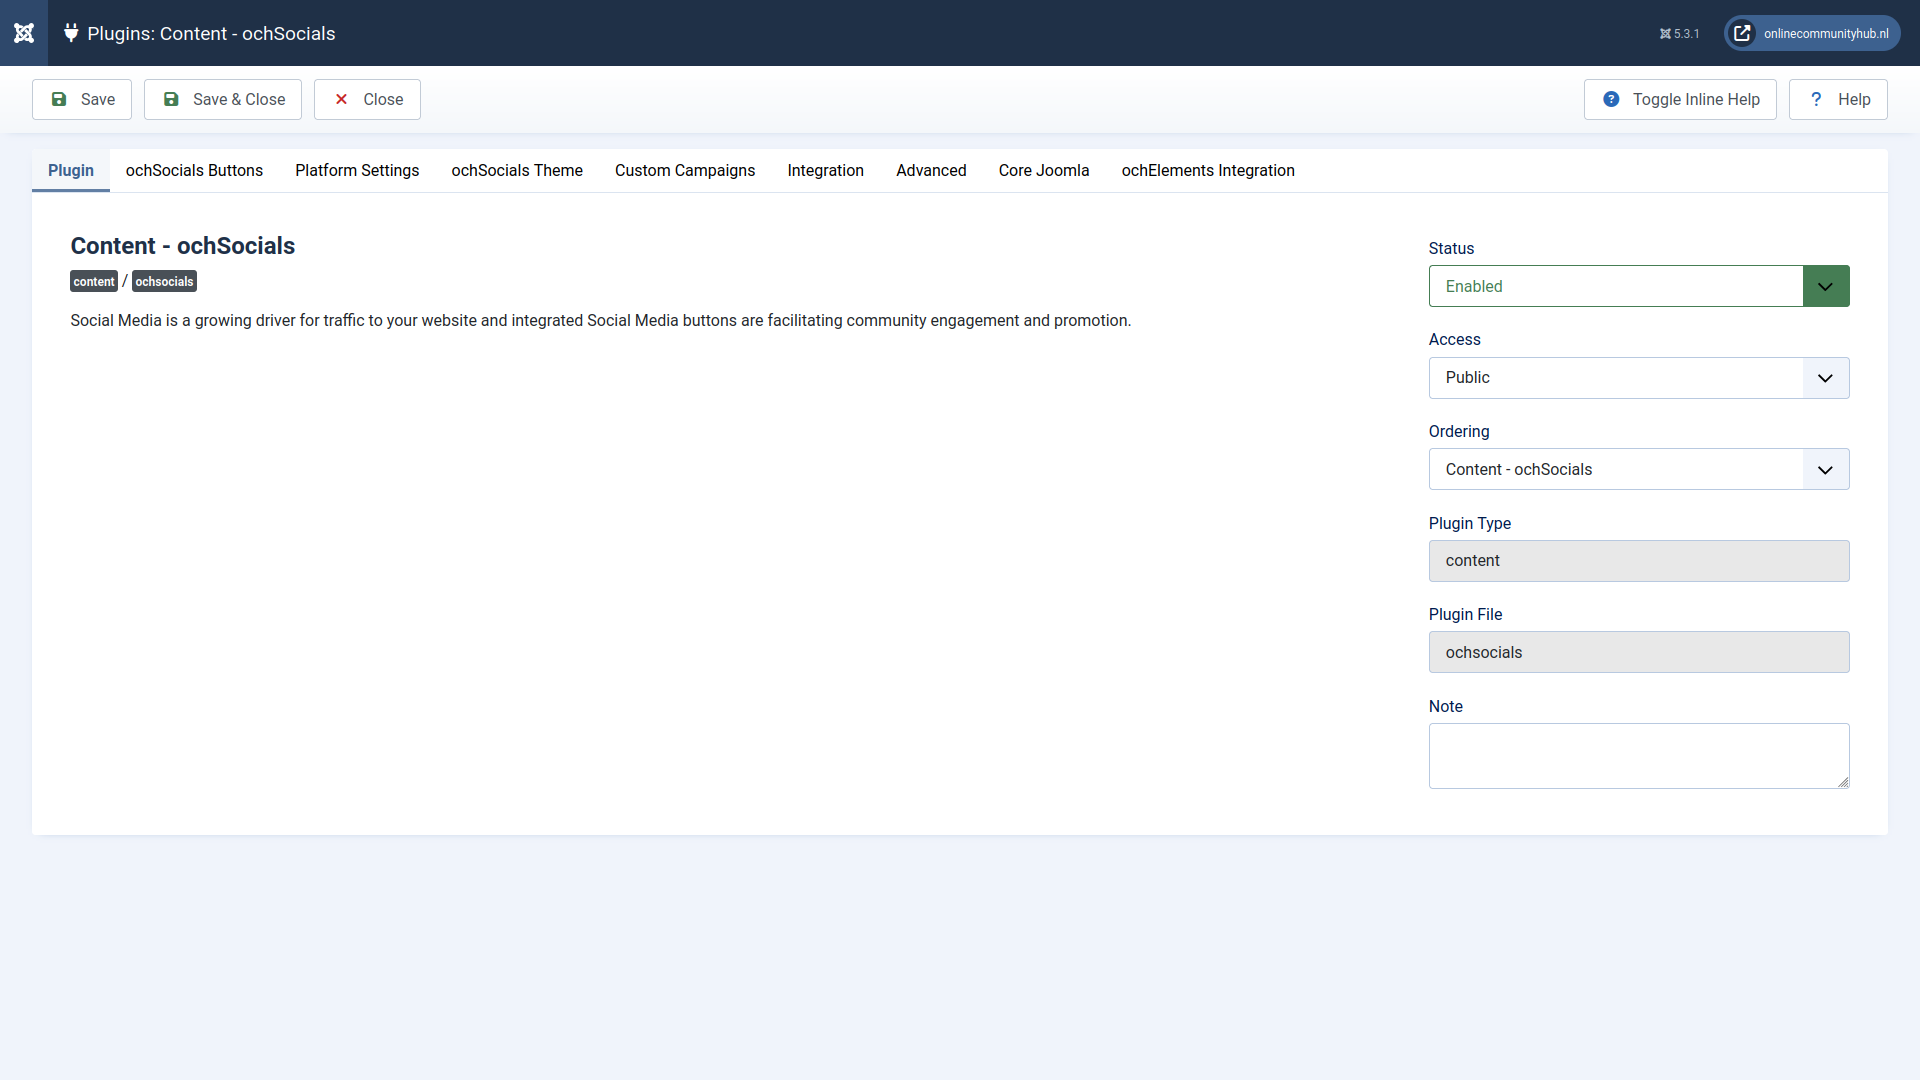Click the 'content' badge under the title
This screenshot has width=1920, height=1080.
[x=94, y=281]
